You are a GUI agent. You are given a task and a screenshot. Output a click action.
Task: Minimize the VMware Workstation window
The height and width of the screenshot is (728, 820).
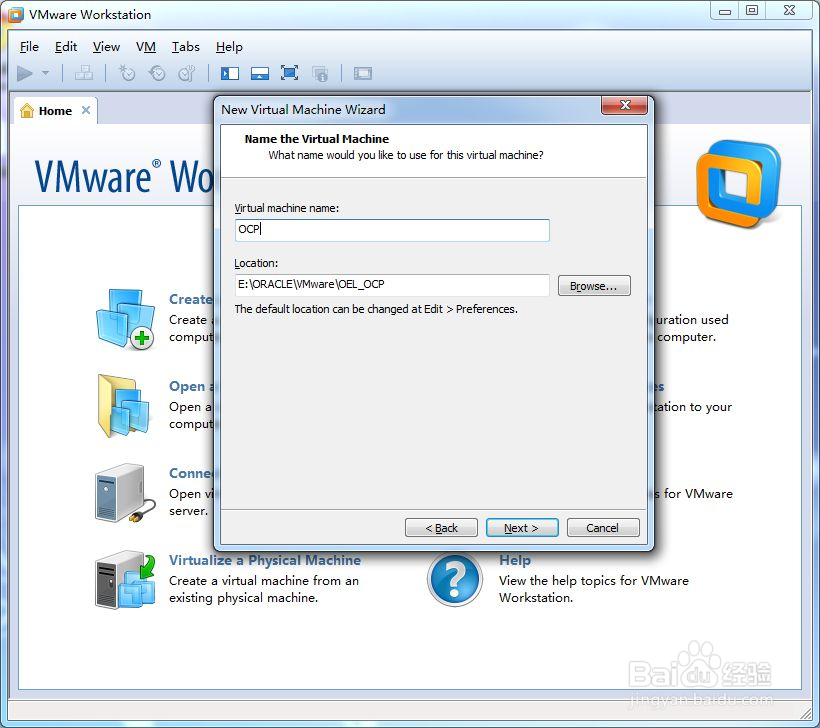click(724, 11)
